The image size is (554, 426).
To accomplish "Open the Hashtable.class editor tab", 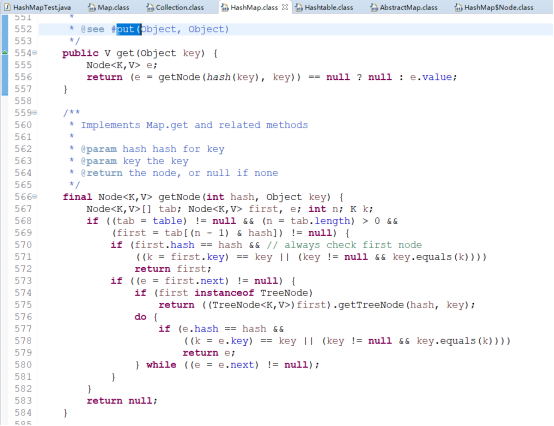I will pyautogui.click(x=329, y=7).
